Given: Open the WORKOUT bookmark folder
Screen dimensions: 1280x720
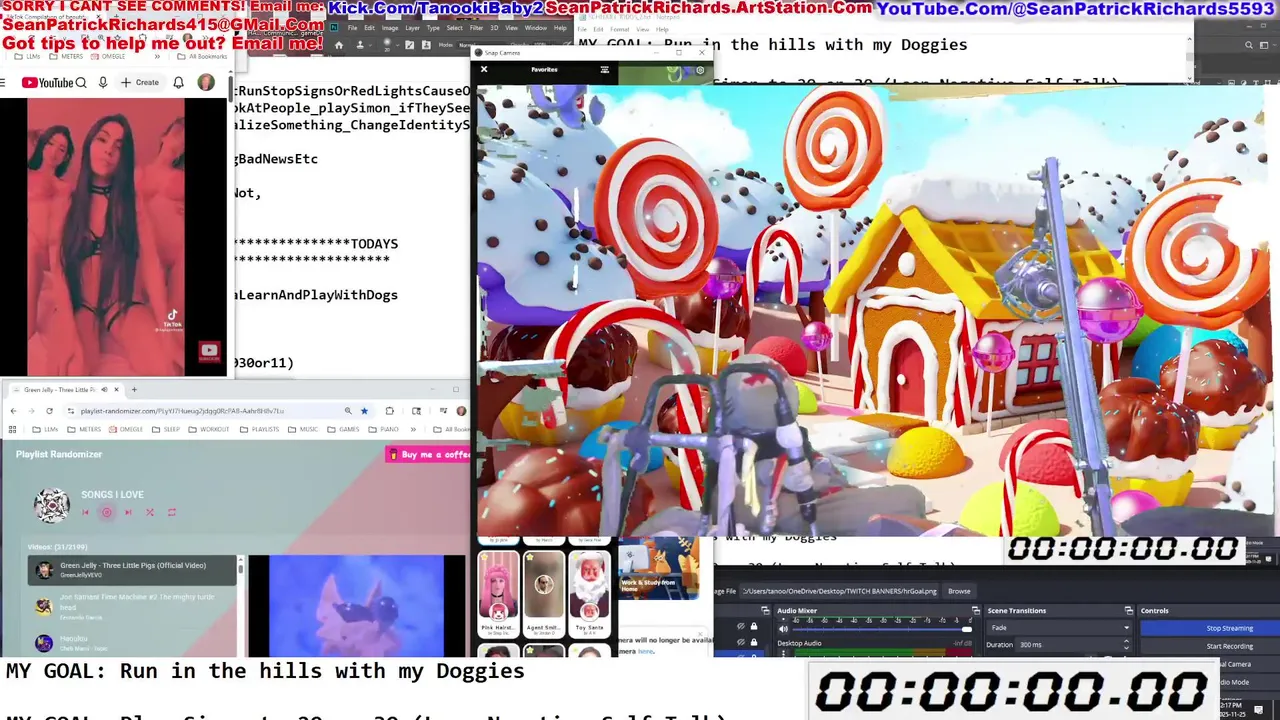Looking at the screenshot, I should [209, 429].
